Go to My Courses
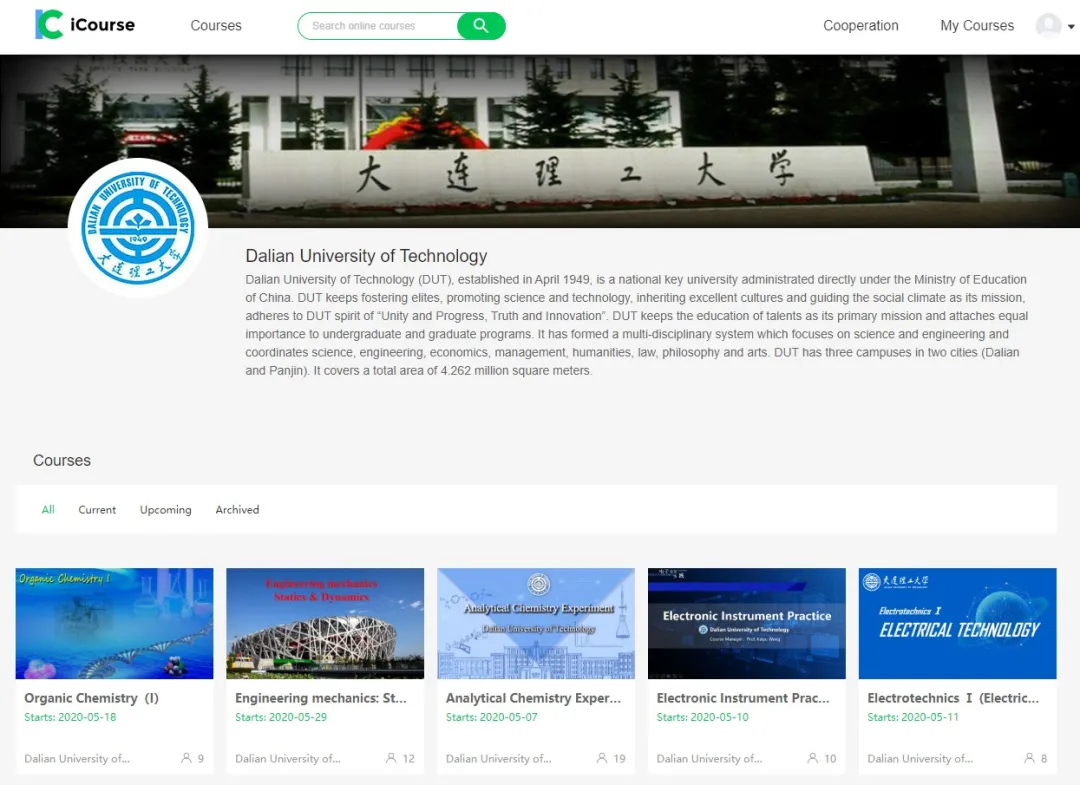 pyautogui.click(x=976, y=26)
